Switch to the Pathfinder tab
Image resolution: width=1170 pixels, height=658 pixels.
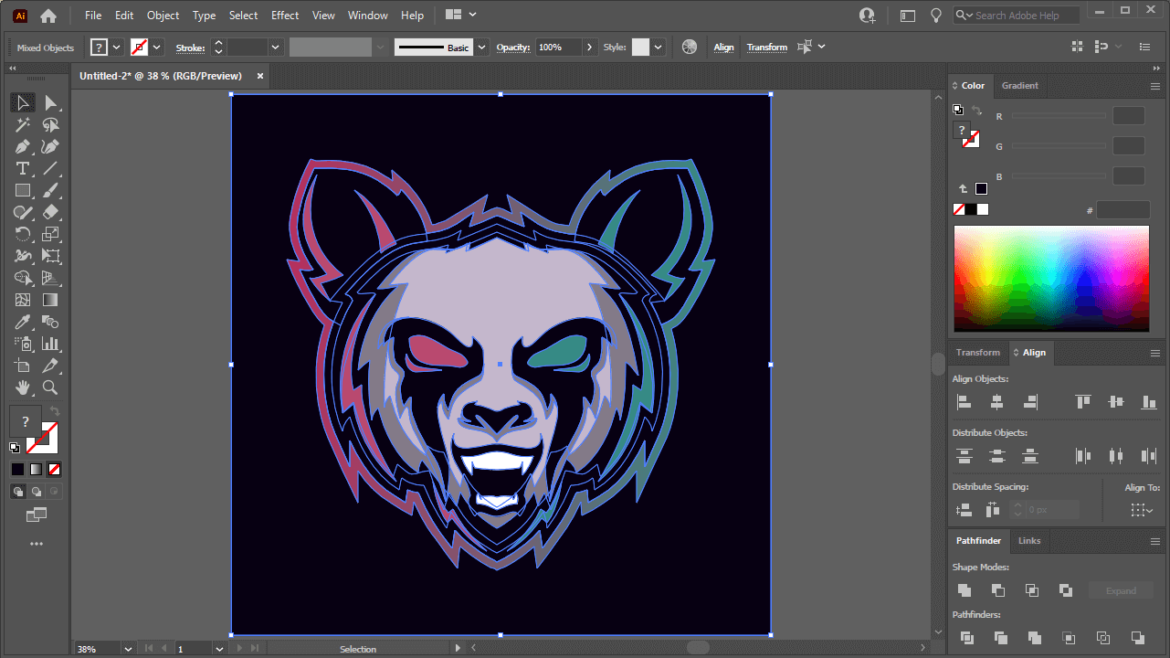pyautogui.click(x=978, y=541)
